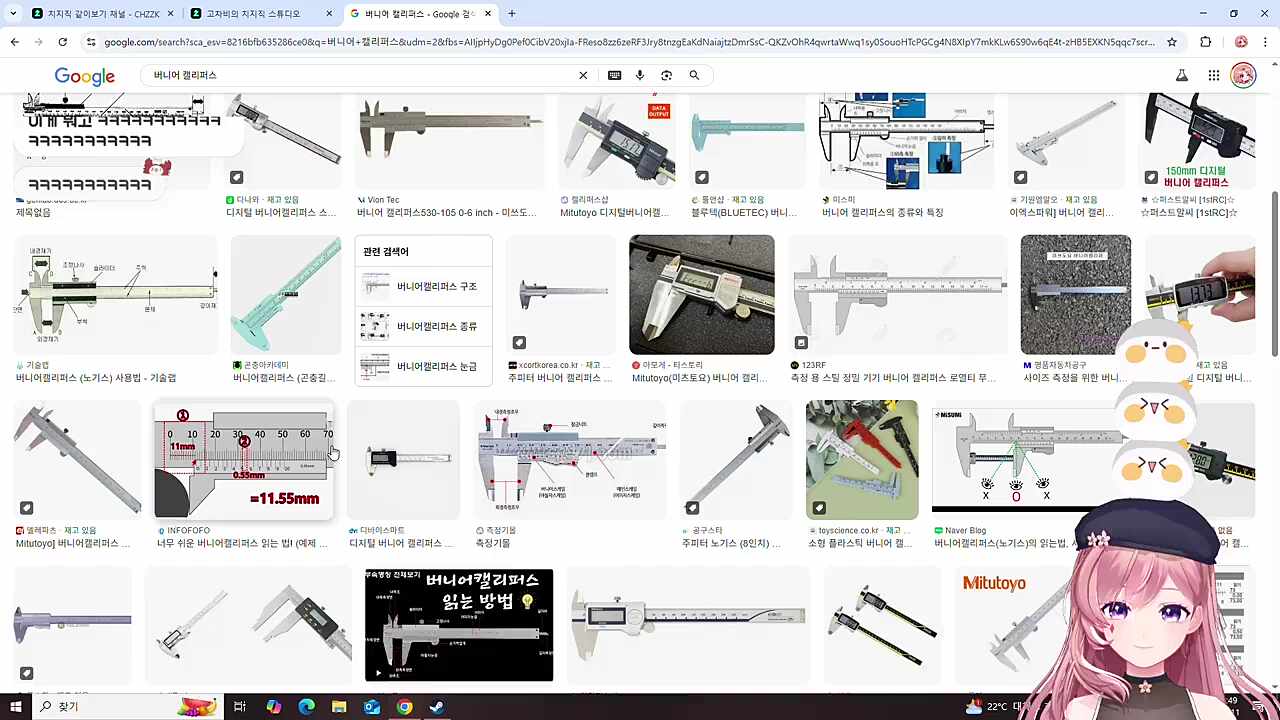Image resolution: width=1280 pixels, height=720 pixels.
Task: Open a new browser tab
Action: 511,14
